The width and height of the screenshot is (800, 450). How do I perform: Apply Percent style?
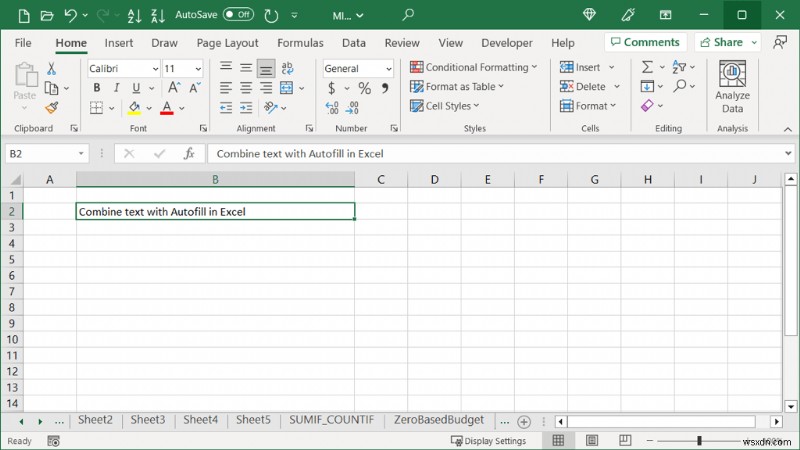[364, 88]
